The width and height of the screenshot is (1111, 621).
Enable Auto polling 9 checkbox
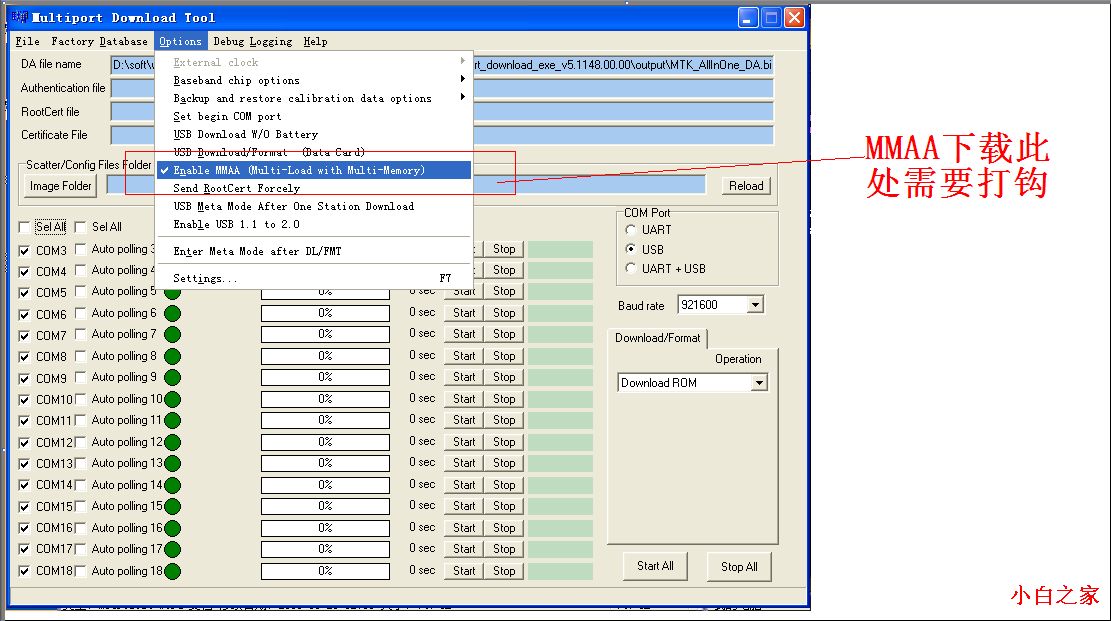pos(80,377)
